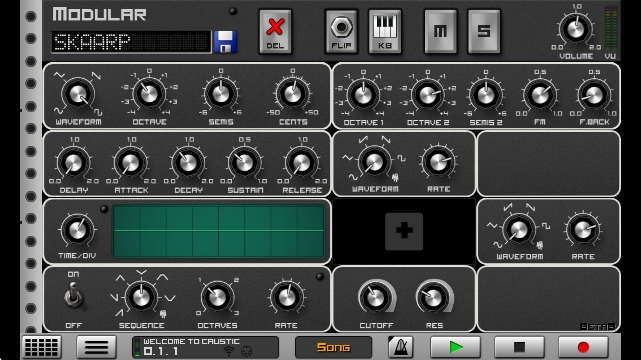This screenshot has height=360, width=641.
Task: Click the VU meter
Action: point(611,28)
